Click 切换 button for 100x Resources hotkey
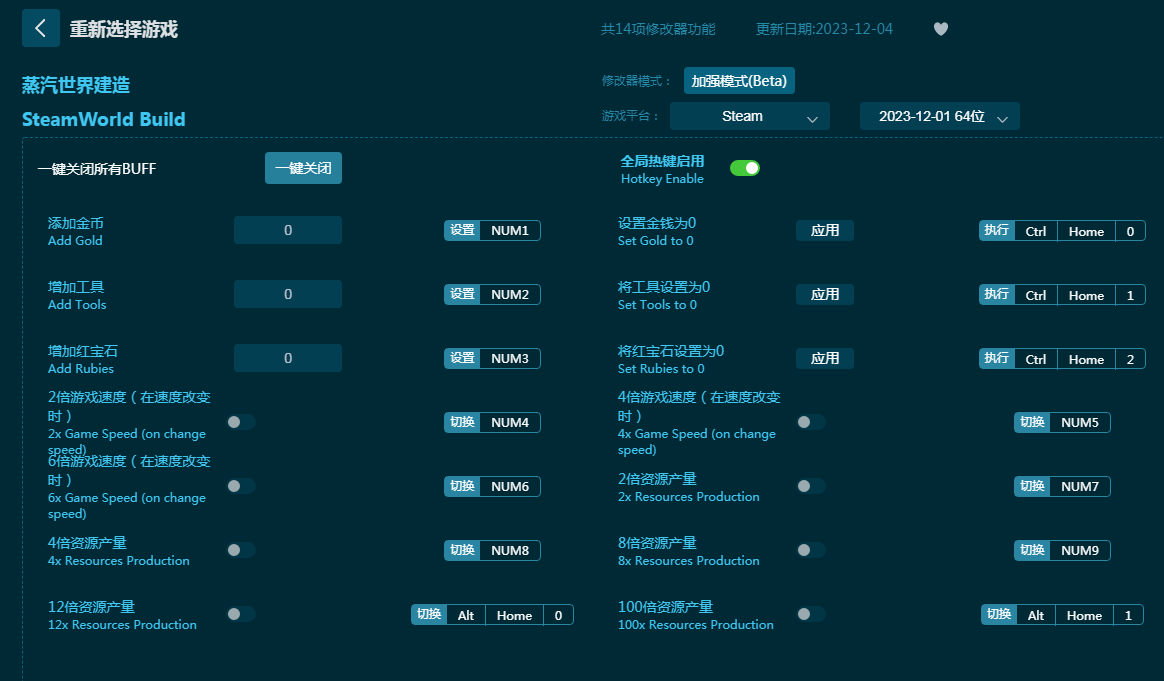The image size is (1164, 681). point(999,614)
